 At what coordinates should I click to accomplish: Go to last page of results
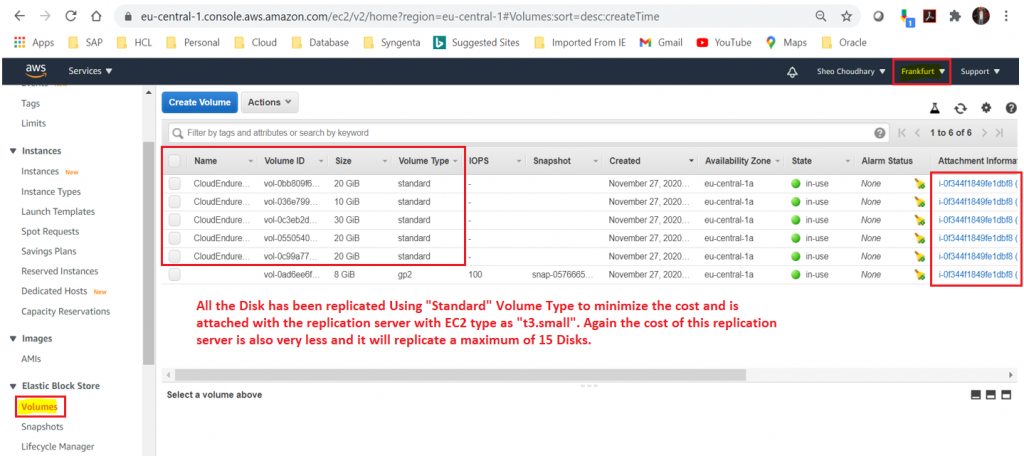click(999, 133)
